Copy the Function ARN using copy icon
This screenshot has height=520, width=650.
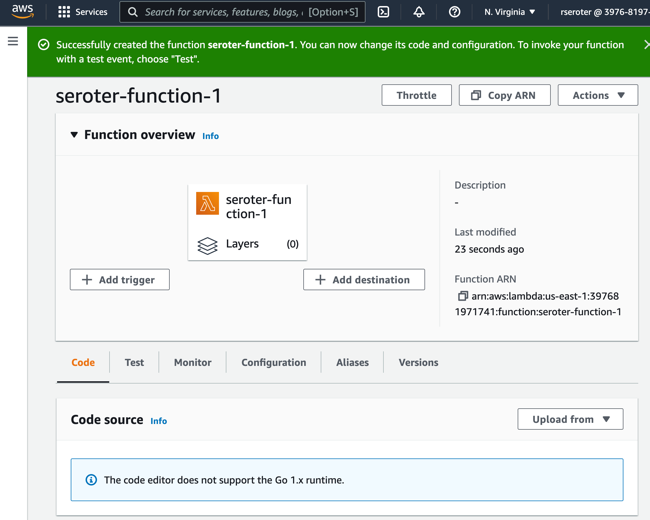(462, 297)
